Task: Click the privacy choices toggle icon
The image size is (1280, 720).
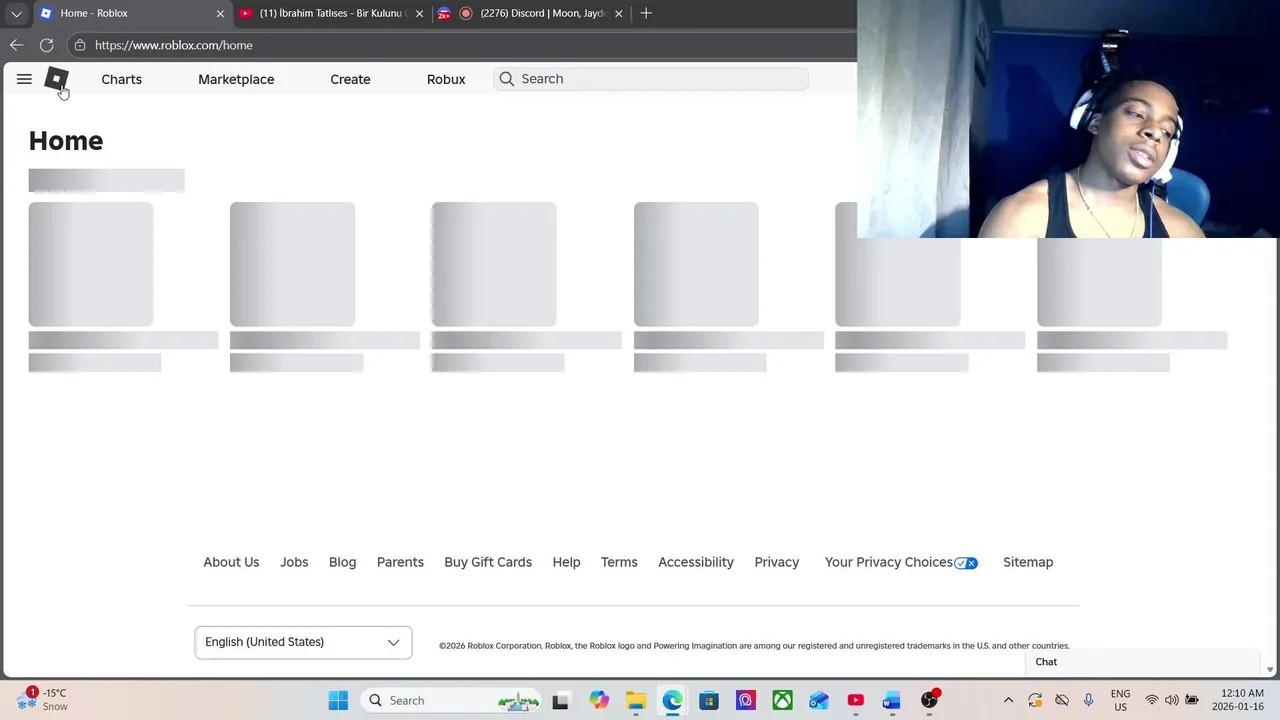Action: 966,563
